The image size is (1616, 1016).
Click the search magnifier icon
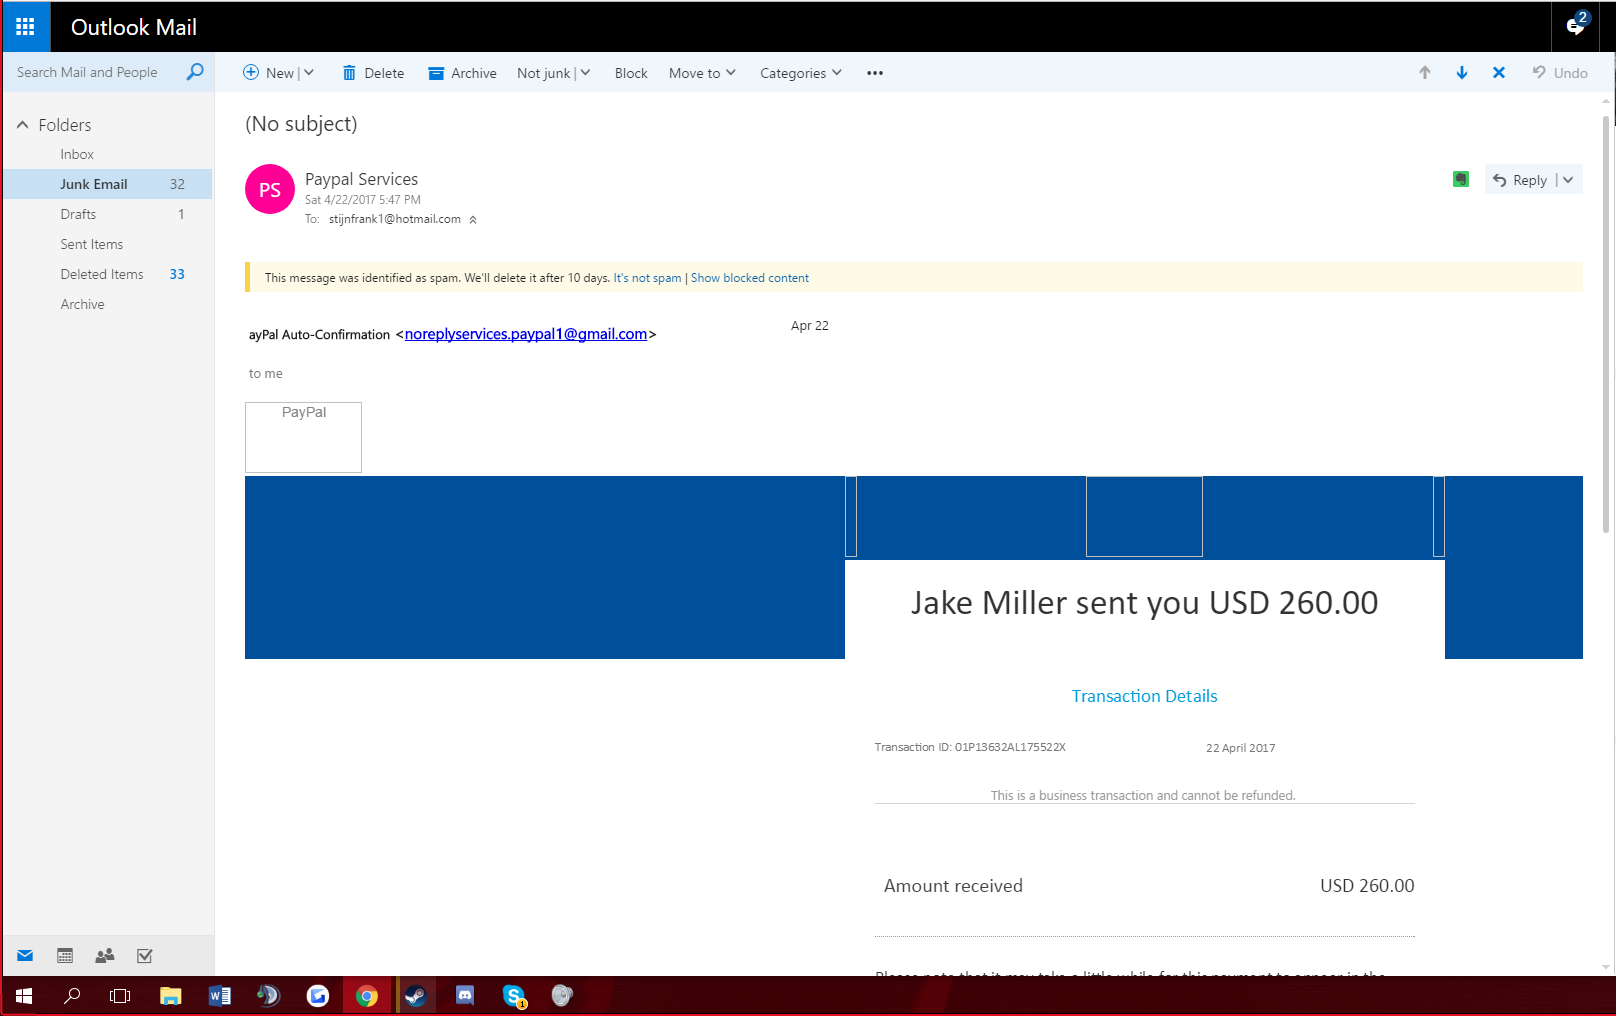click(195, 72)
